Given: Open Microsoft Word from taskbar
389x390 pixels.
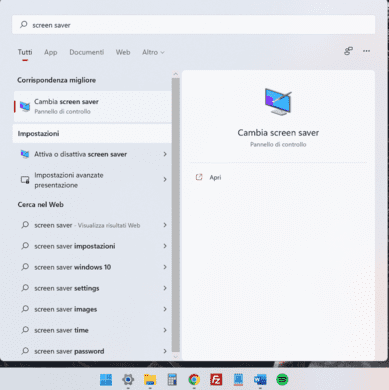Looking at the screenshot, I should [x=260, y=379].
